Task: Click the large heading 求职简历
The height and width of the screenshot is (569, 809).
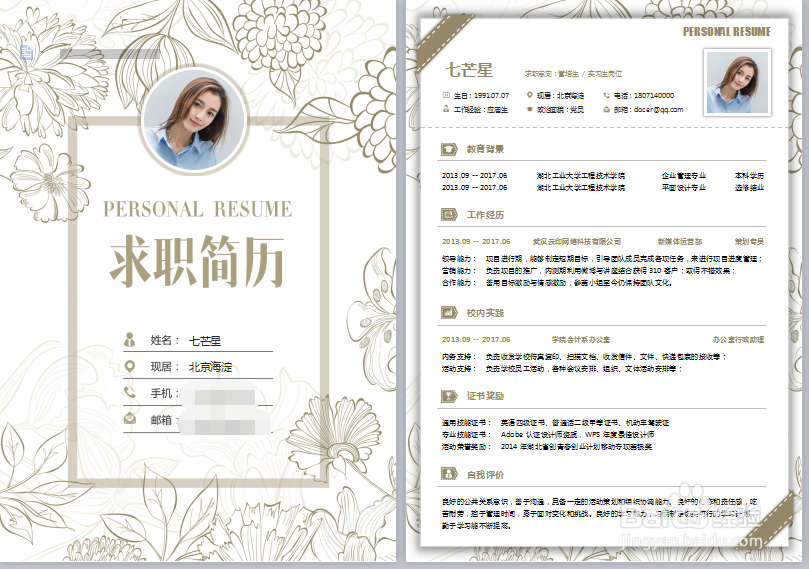Action: tap(197, 261)
